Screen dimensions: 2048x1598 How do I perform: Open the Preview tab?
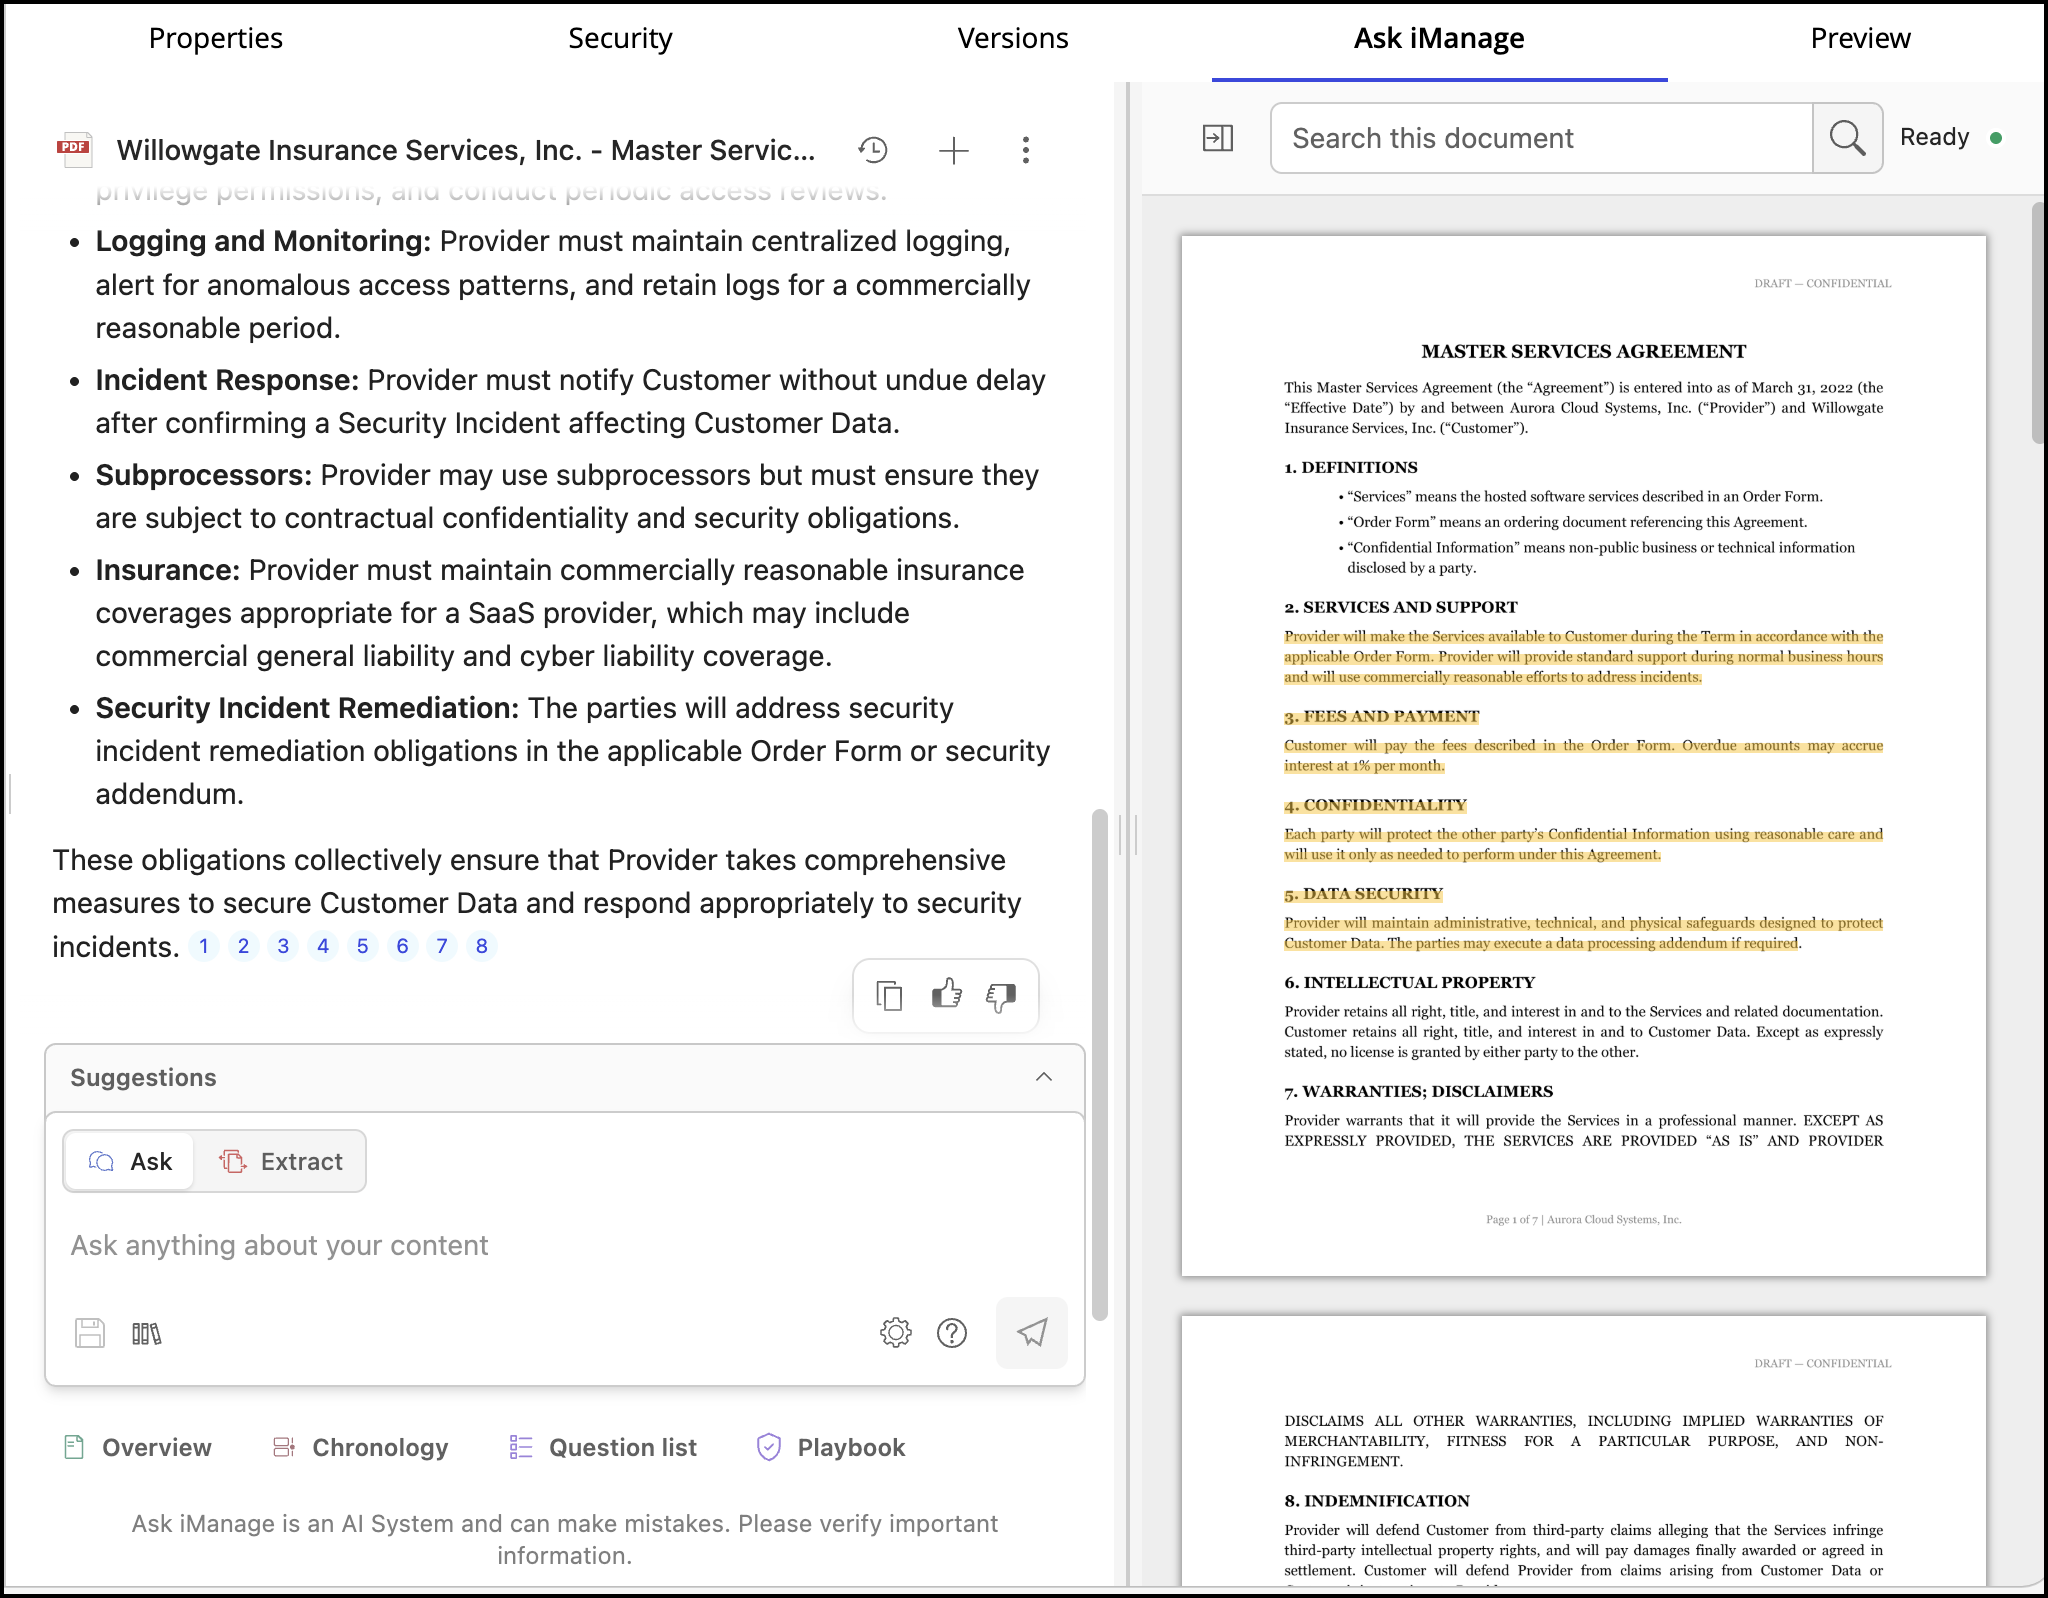1860,38
